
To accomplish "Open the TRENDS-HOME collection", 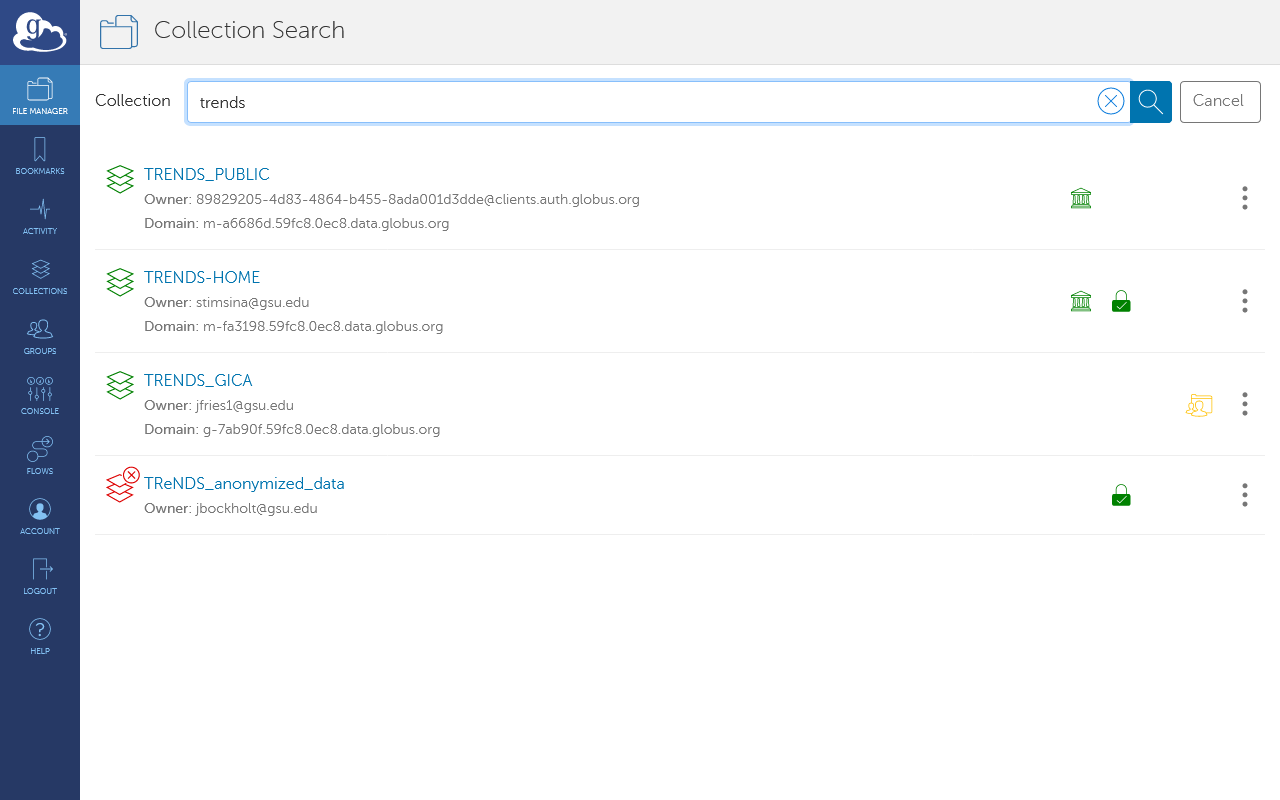I will coord(202,277).
